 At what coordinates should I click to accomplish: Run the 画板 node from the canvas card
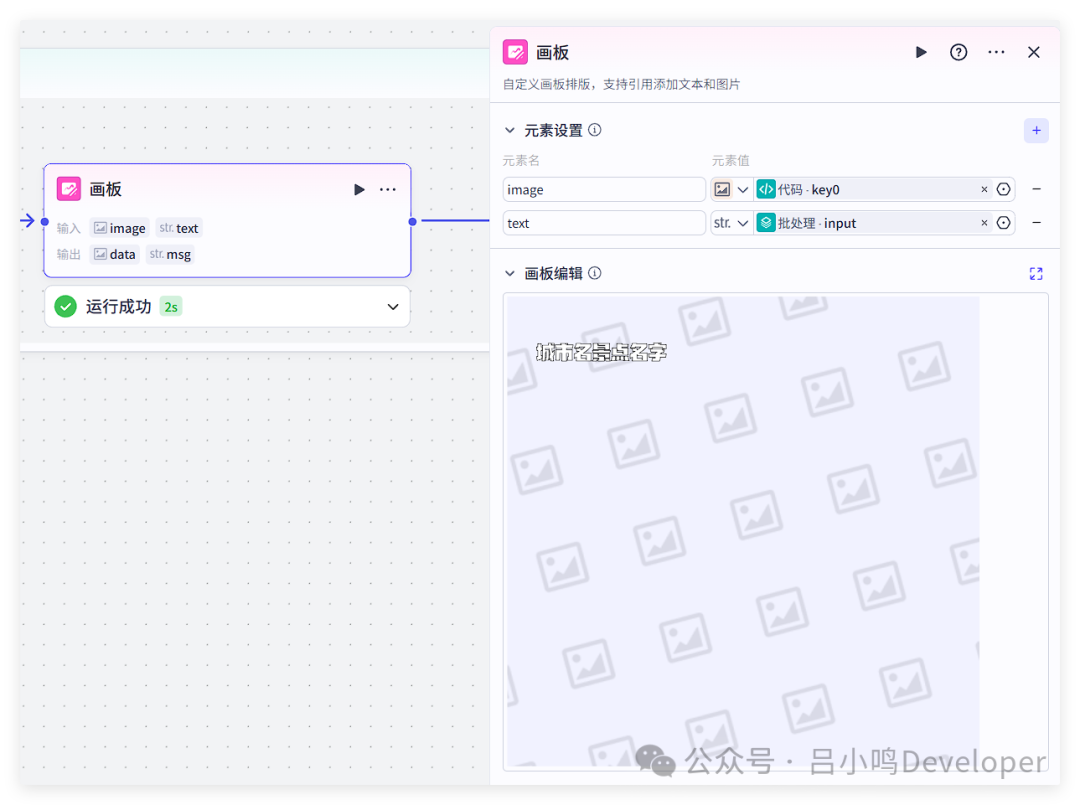tap(359, 189)
